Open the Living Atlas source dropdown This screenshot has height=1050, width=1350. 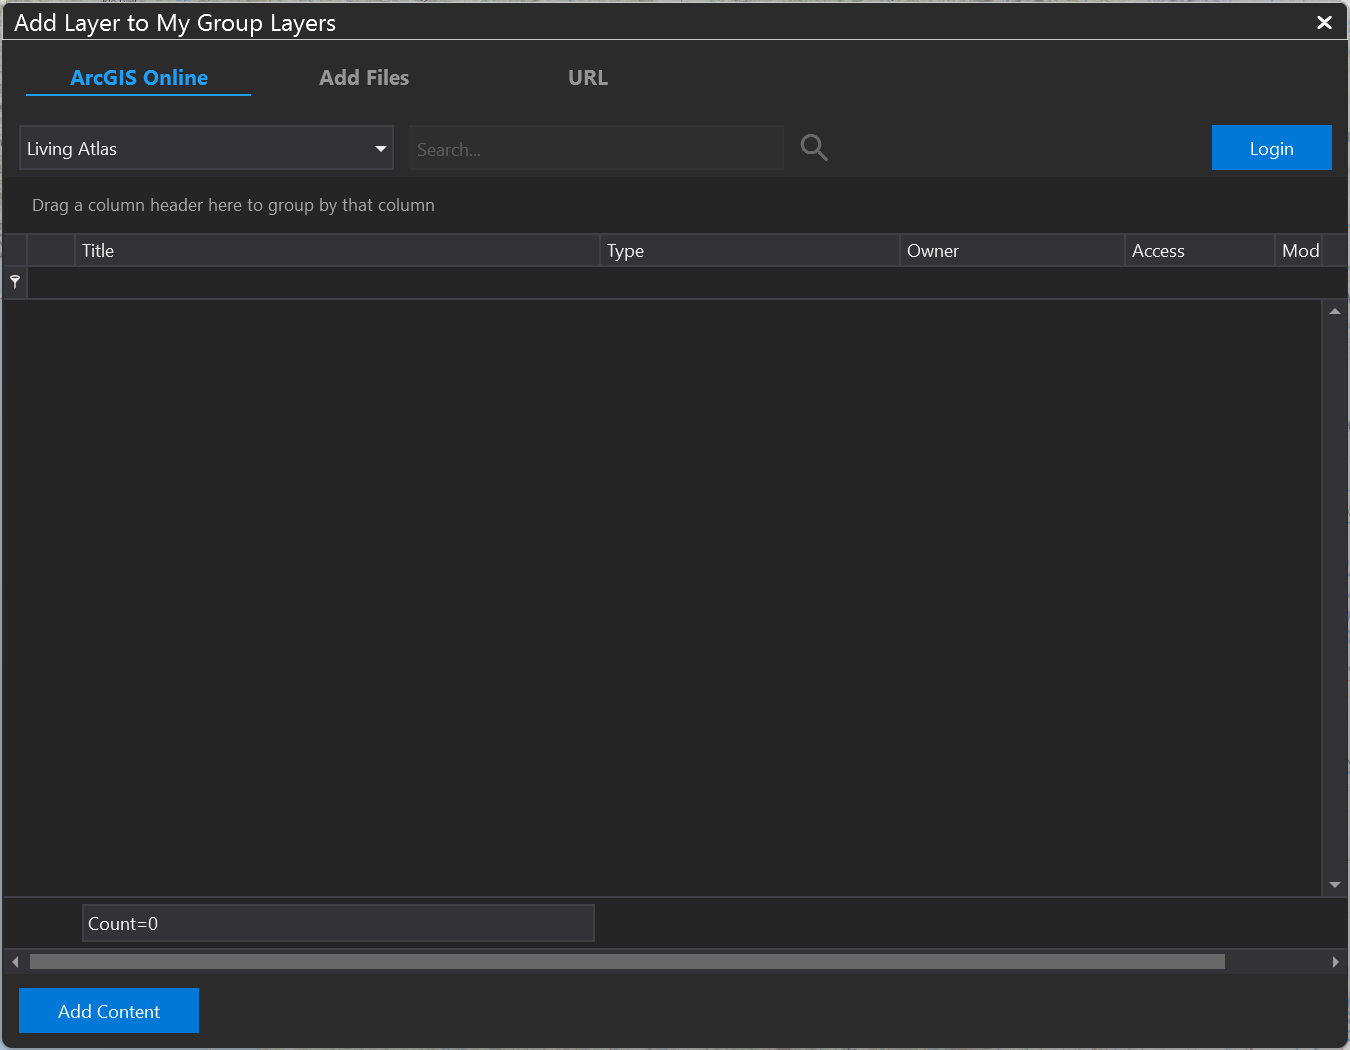coord(206,149)
